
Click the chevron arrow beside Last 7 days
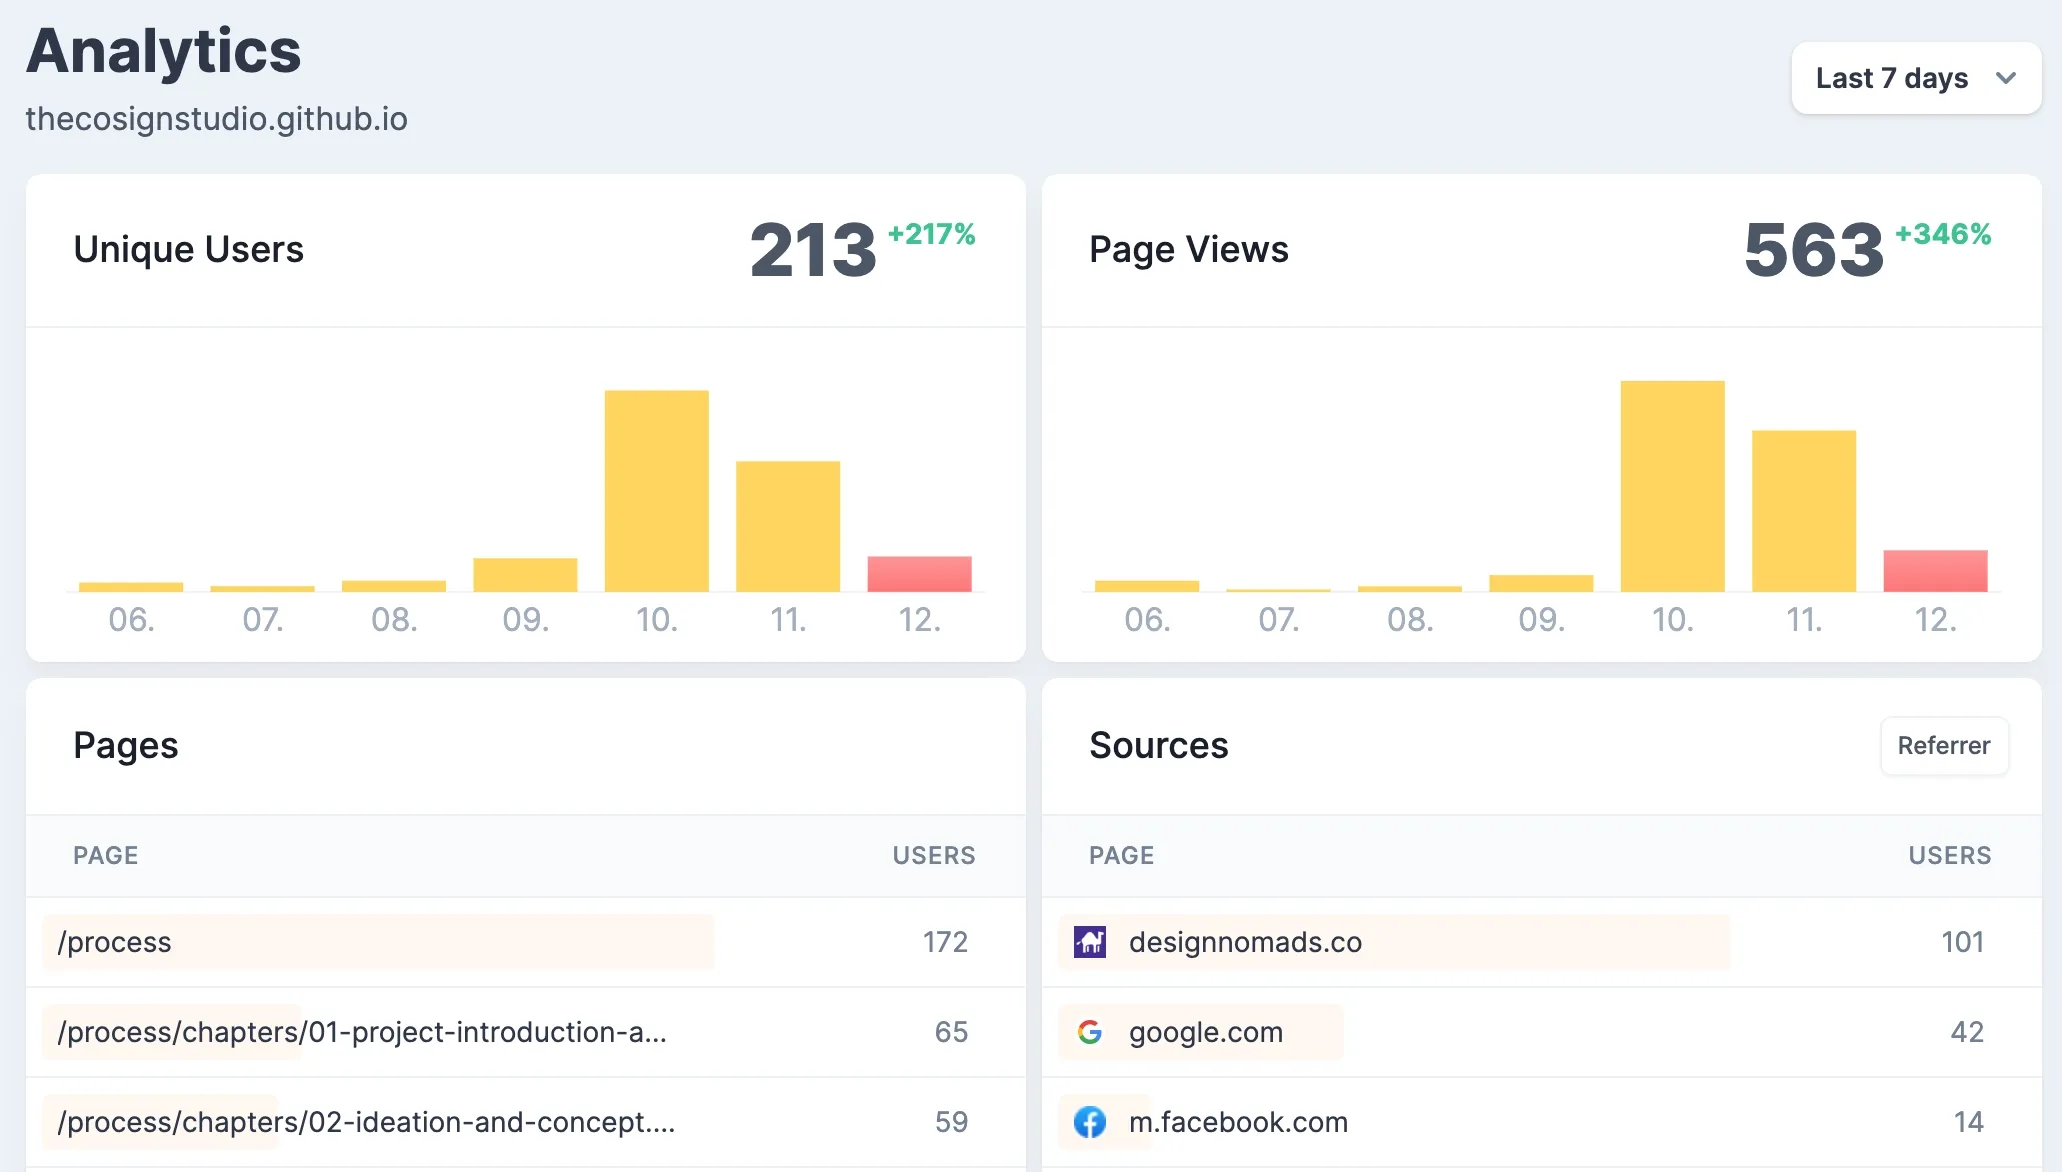tap(2005, 78)
